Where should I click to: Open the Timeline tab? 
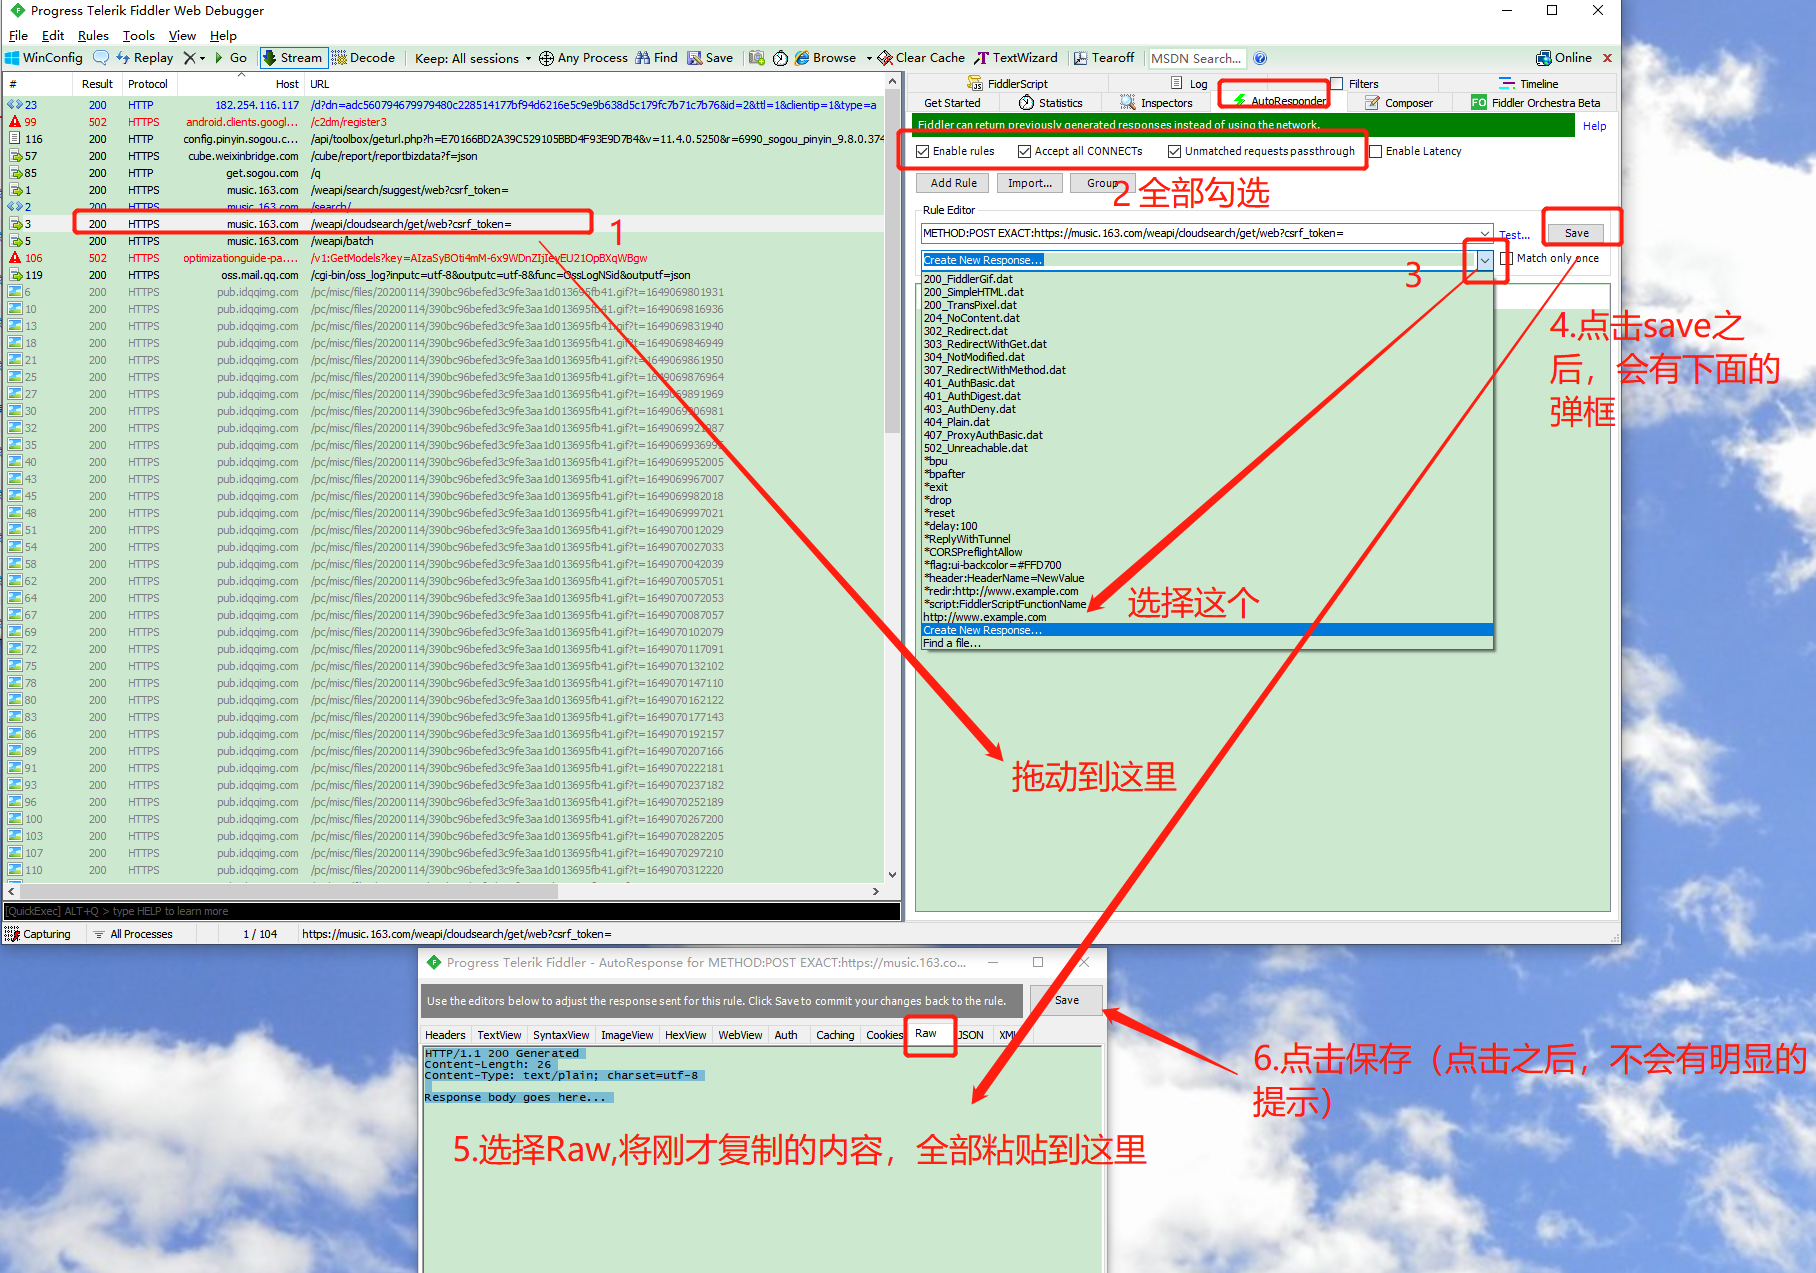point(1529,84)
